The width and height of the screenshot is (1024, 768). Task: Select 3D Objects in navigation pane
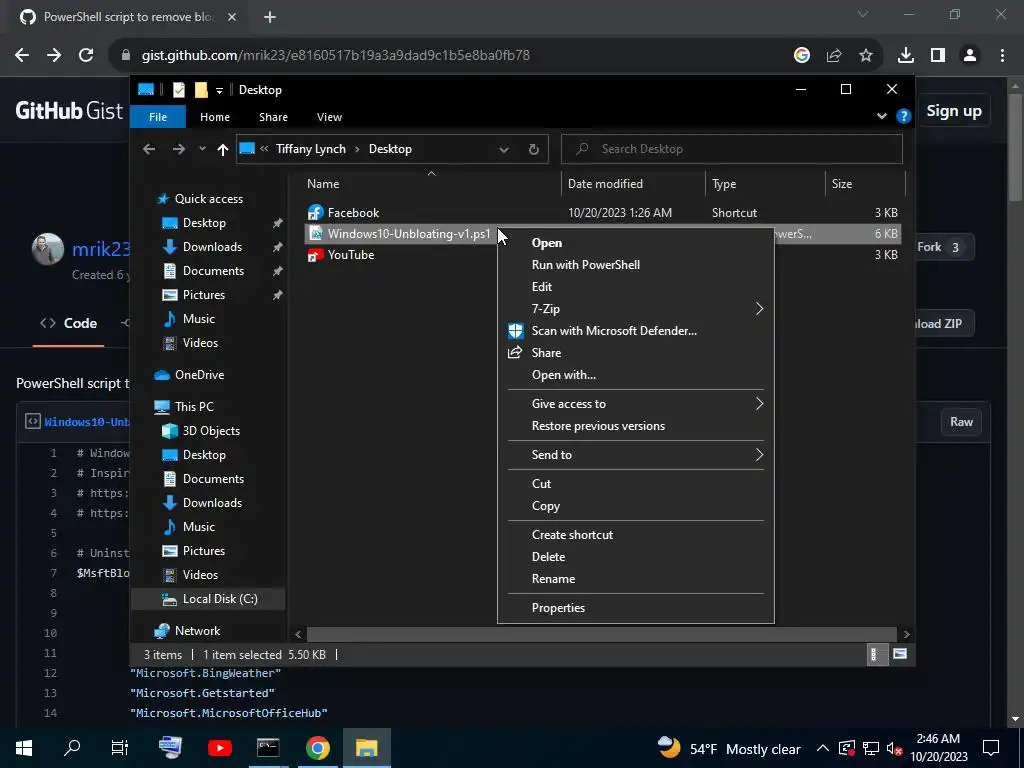click(211, 430)
